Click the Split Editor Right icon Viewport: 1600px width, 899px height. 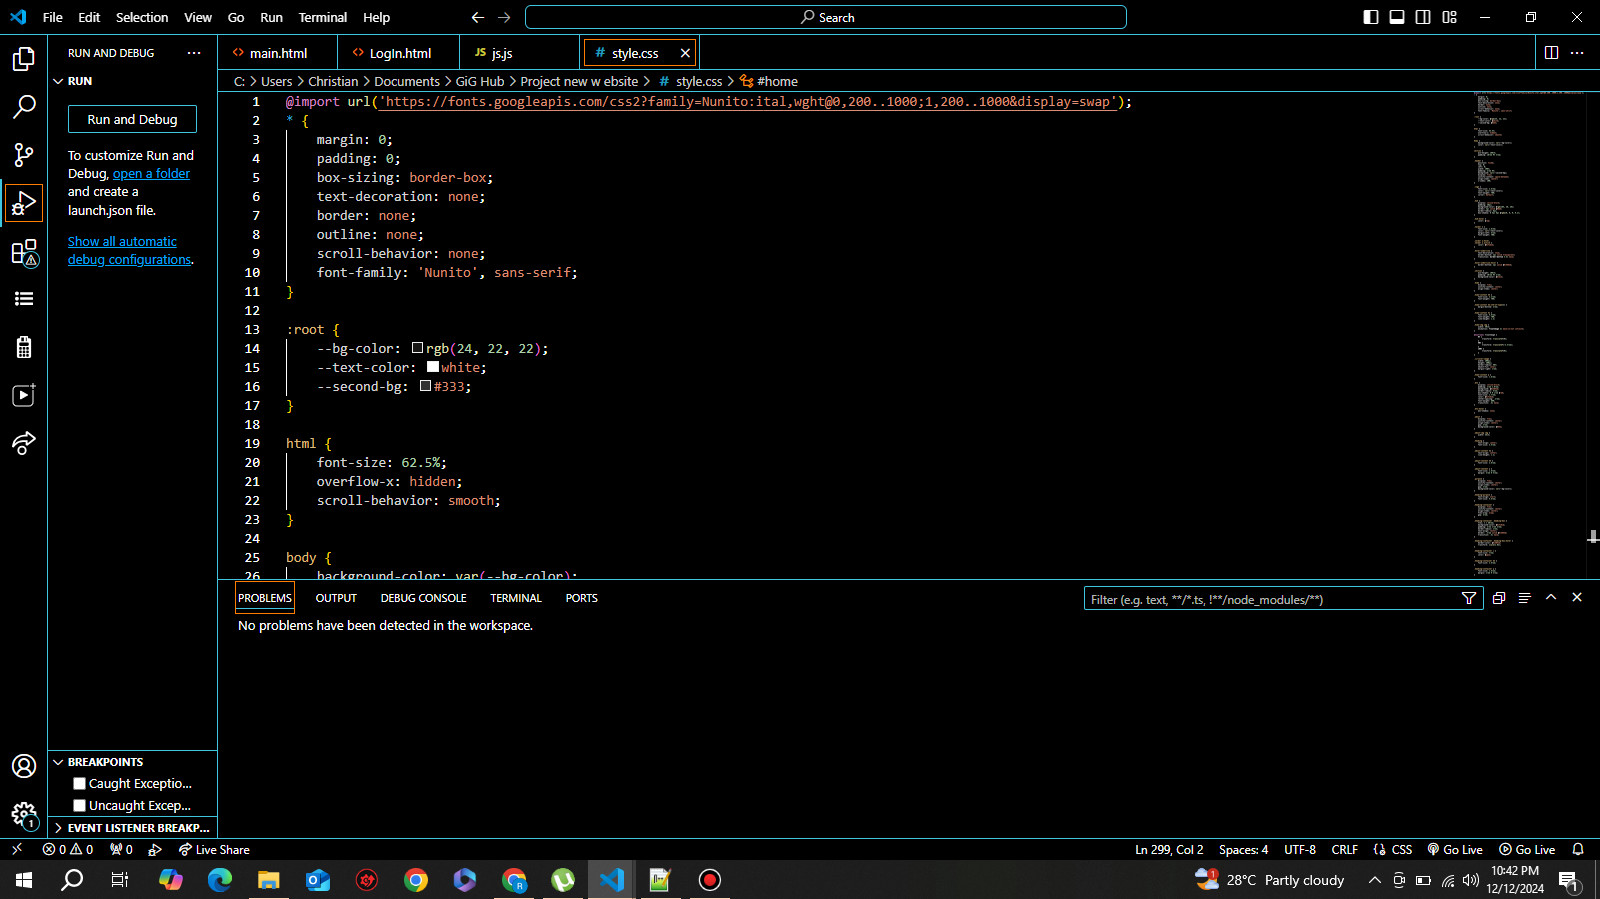[x=1551, y=53]
